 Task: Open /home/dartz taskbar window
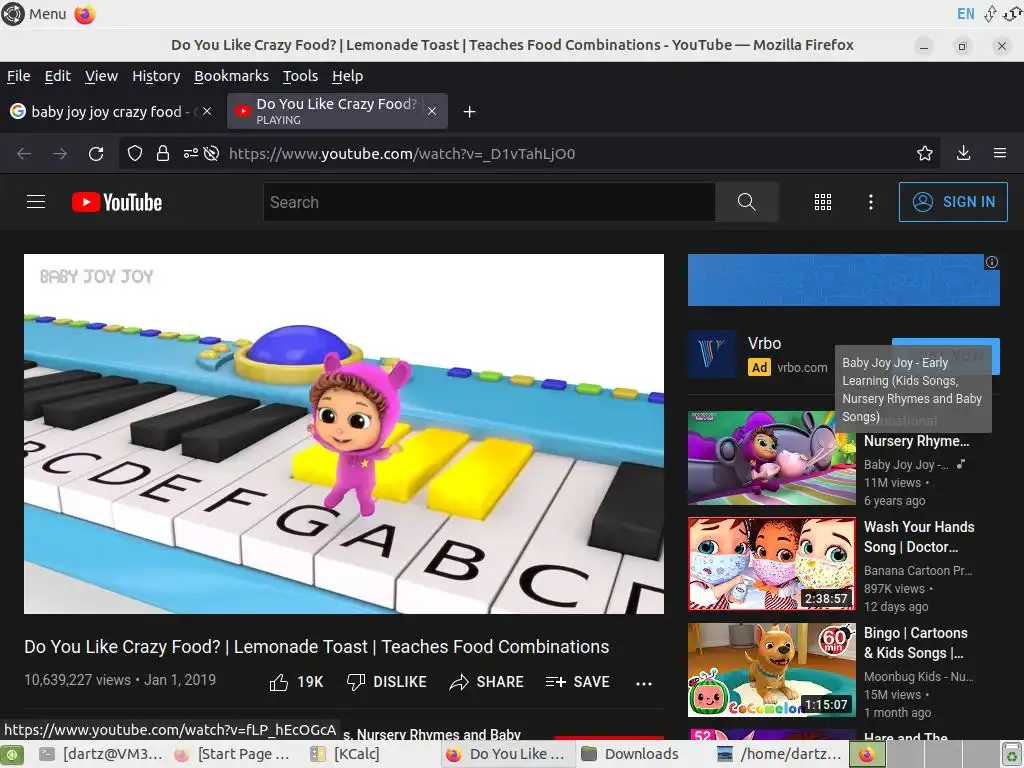[x=778, y=754]
